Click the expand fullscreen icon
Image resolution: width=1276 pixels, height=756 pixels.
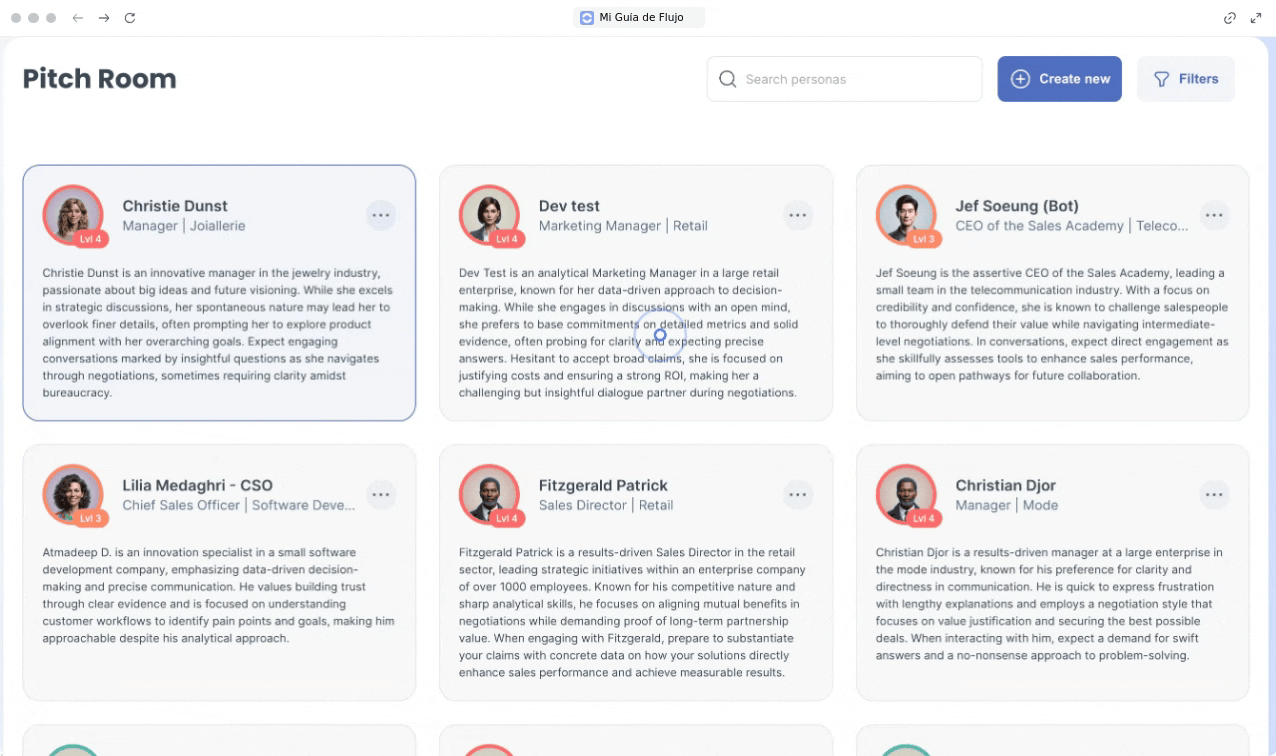1256,18
